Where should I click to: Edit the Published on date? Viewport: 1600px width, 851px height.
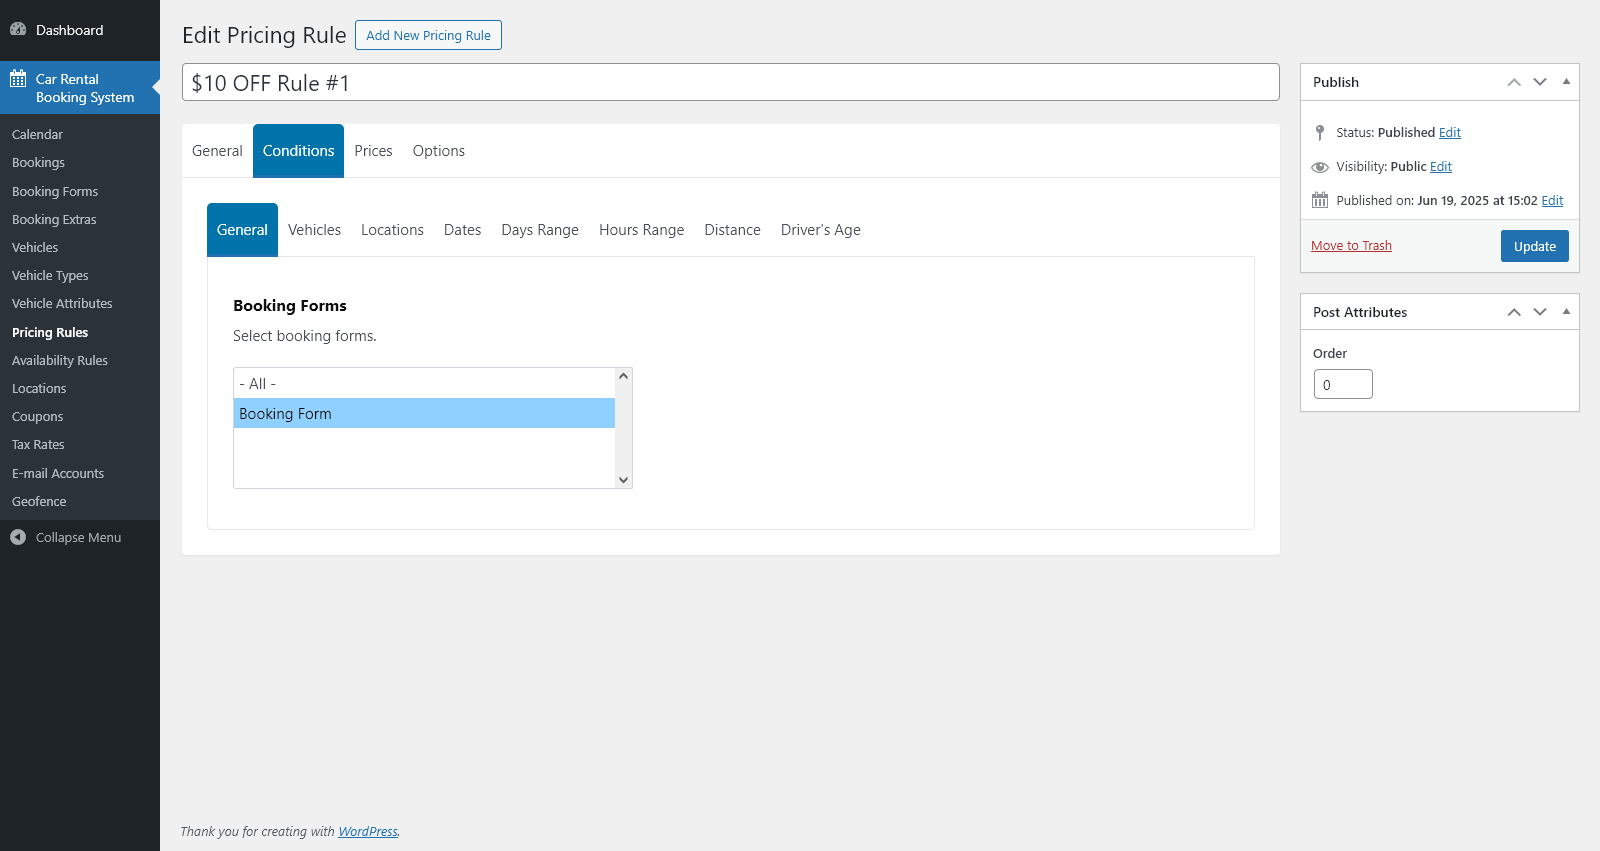1552,201
